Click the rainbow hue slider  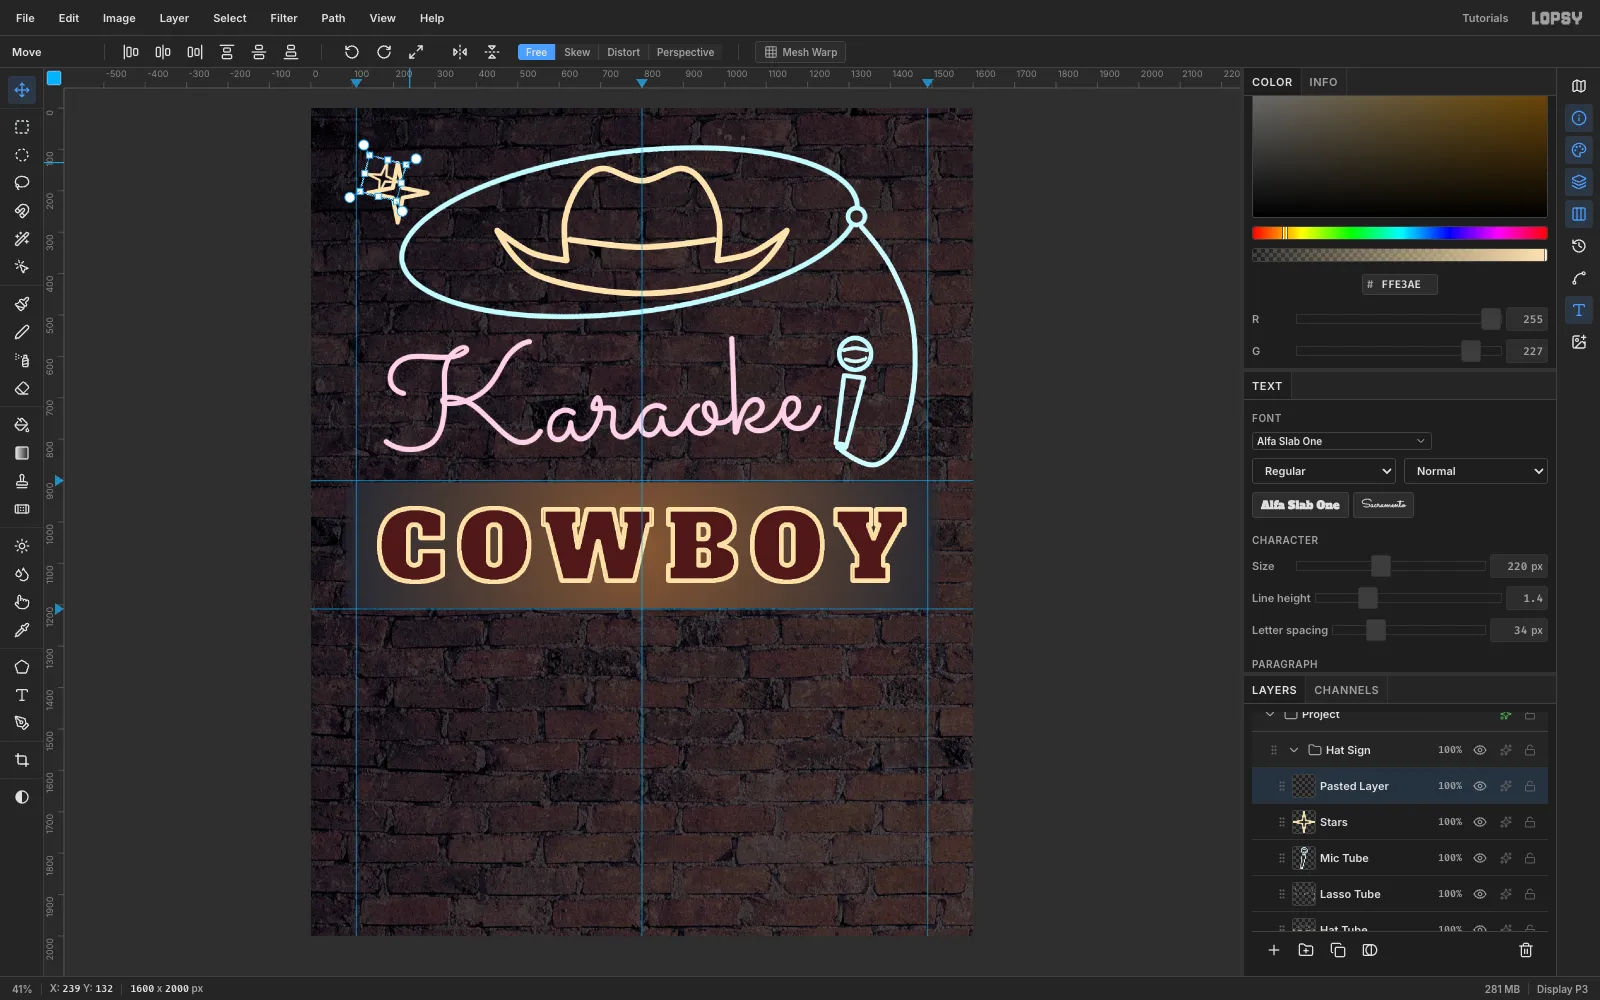[x=1400, y=233]
